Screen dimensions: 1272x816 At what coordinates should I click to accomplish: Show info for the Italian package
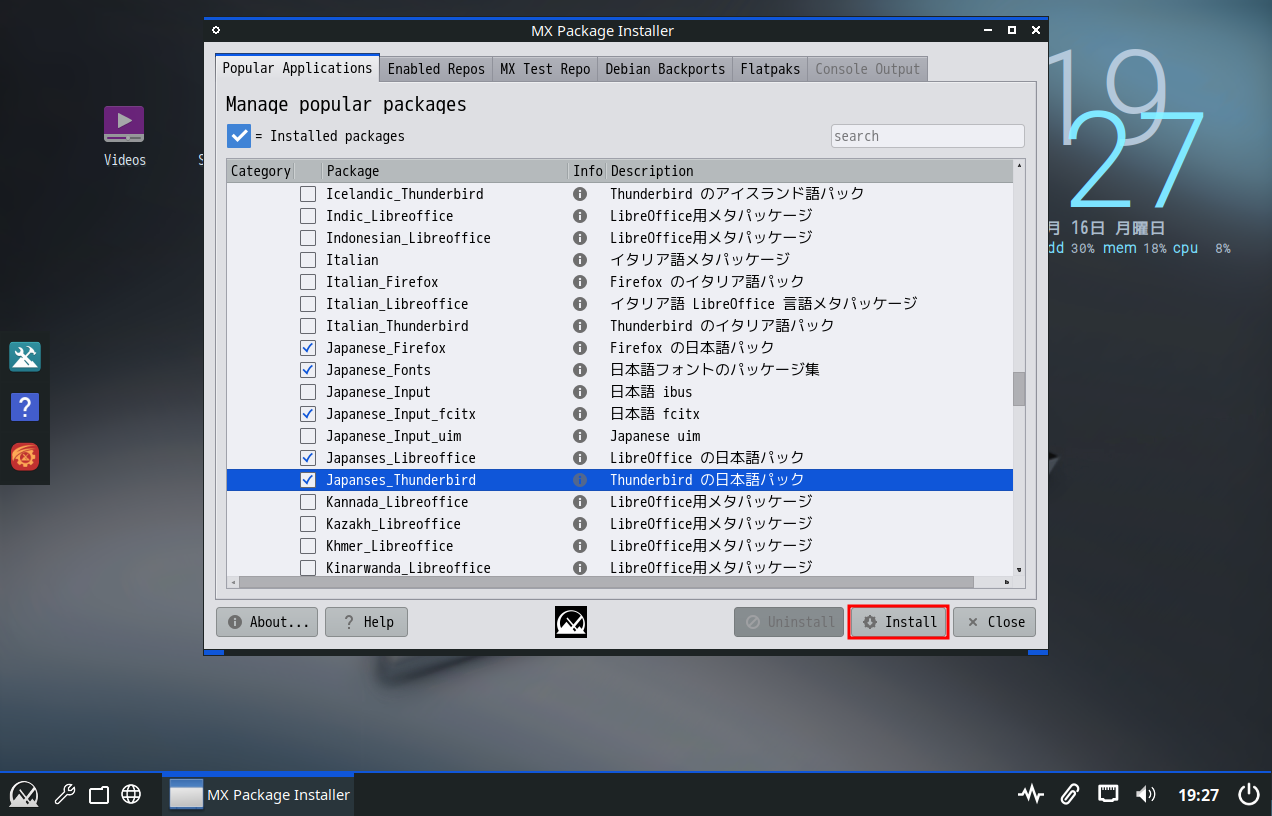(579, 260)
